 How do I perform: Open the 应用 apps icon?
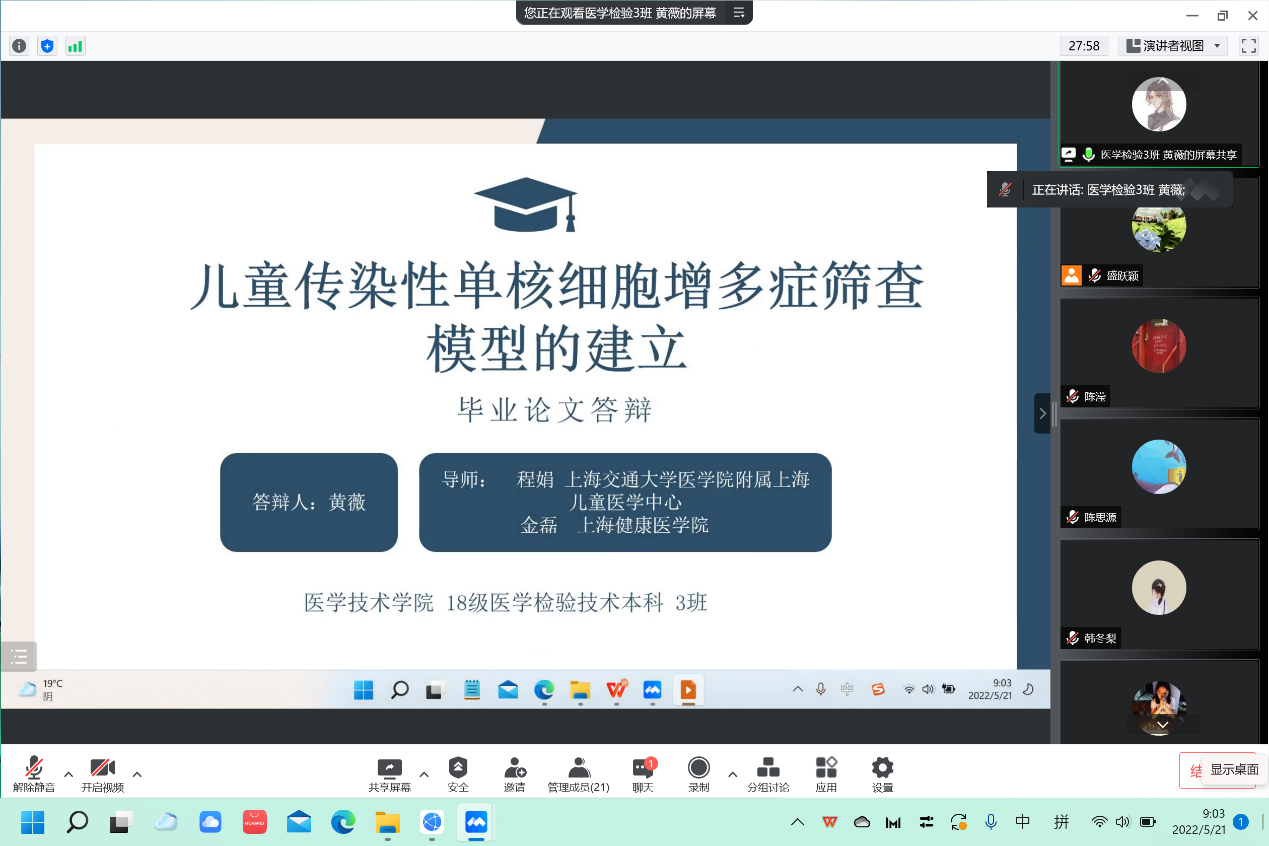point(826,773)
